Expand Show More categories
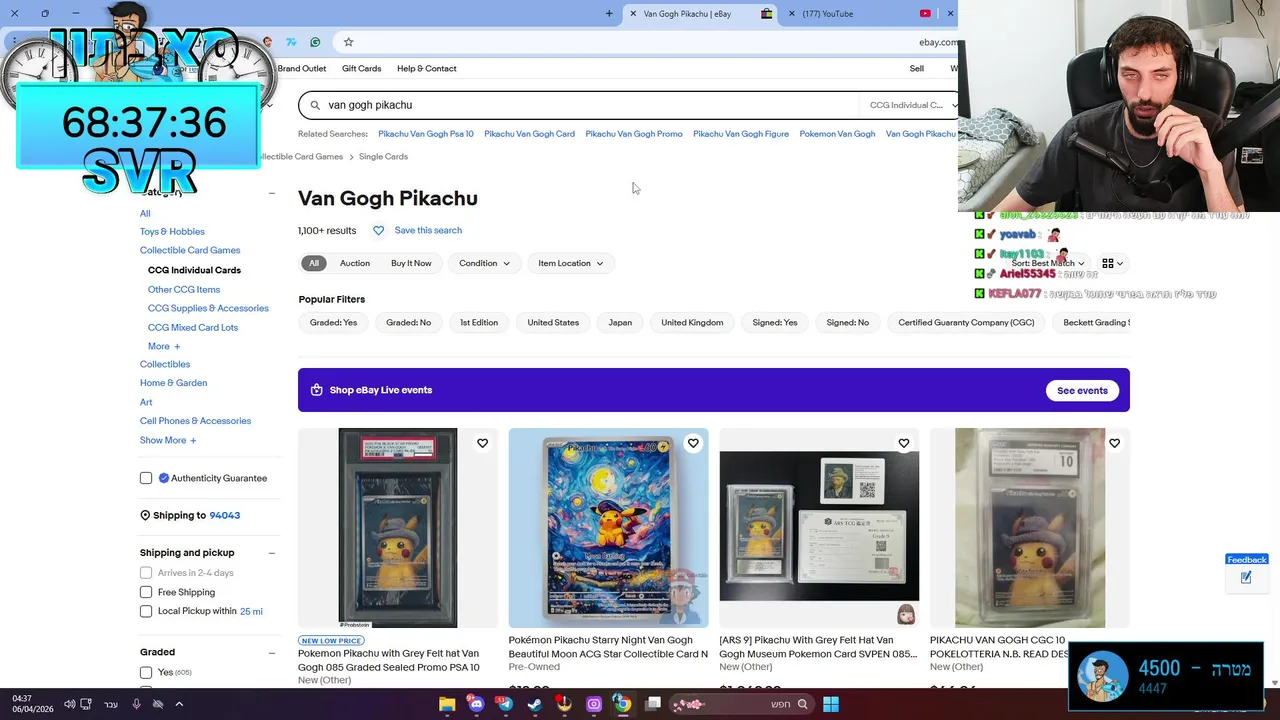This screenshot has height=720, width=1280. click(168, 440)
